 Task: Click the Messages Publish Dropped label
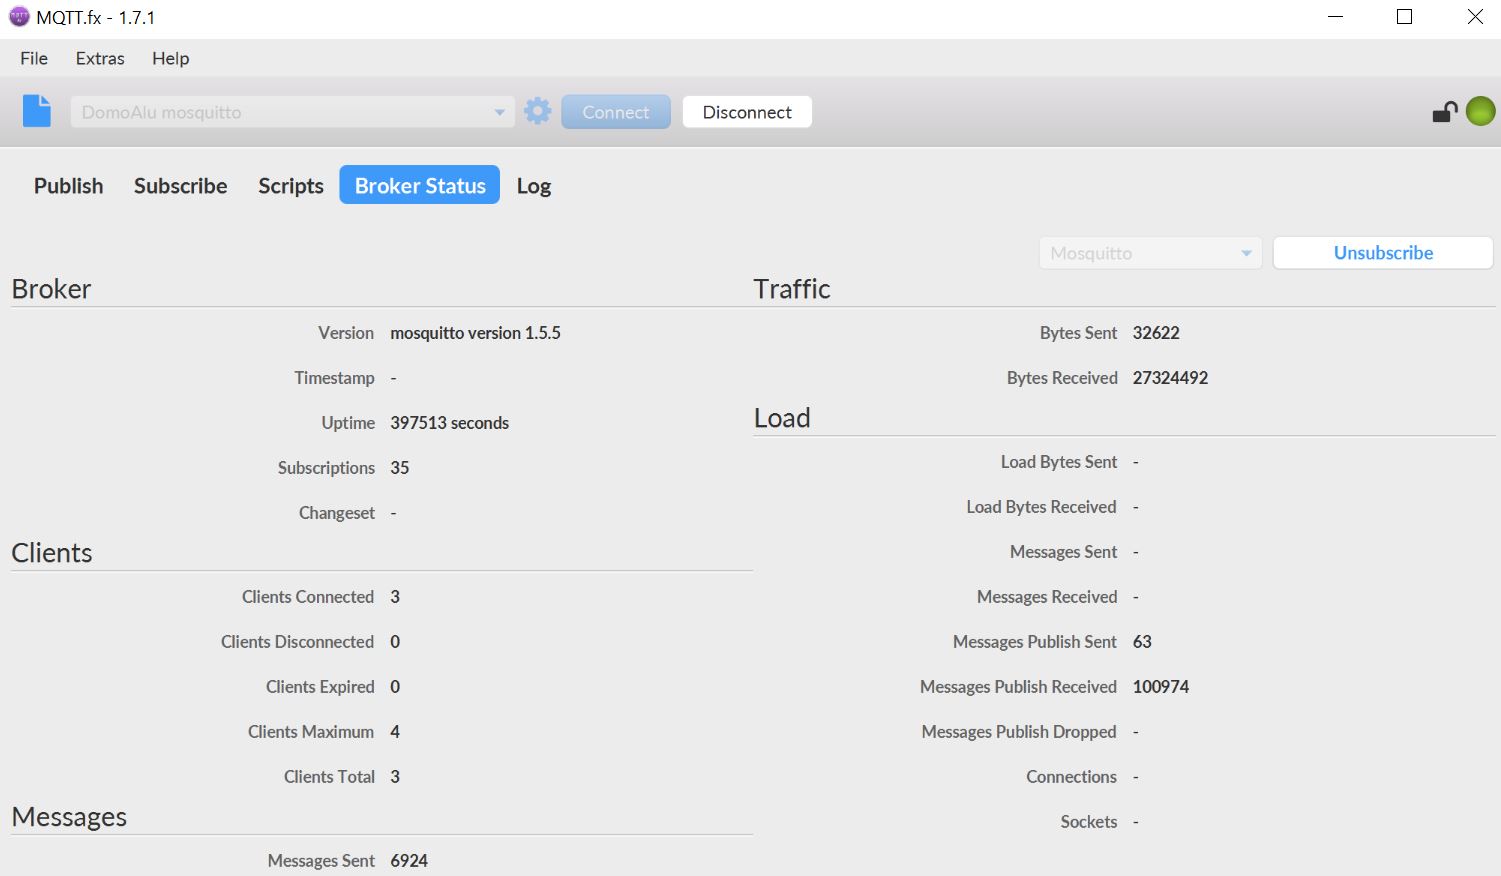pos(1019,732)
